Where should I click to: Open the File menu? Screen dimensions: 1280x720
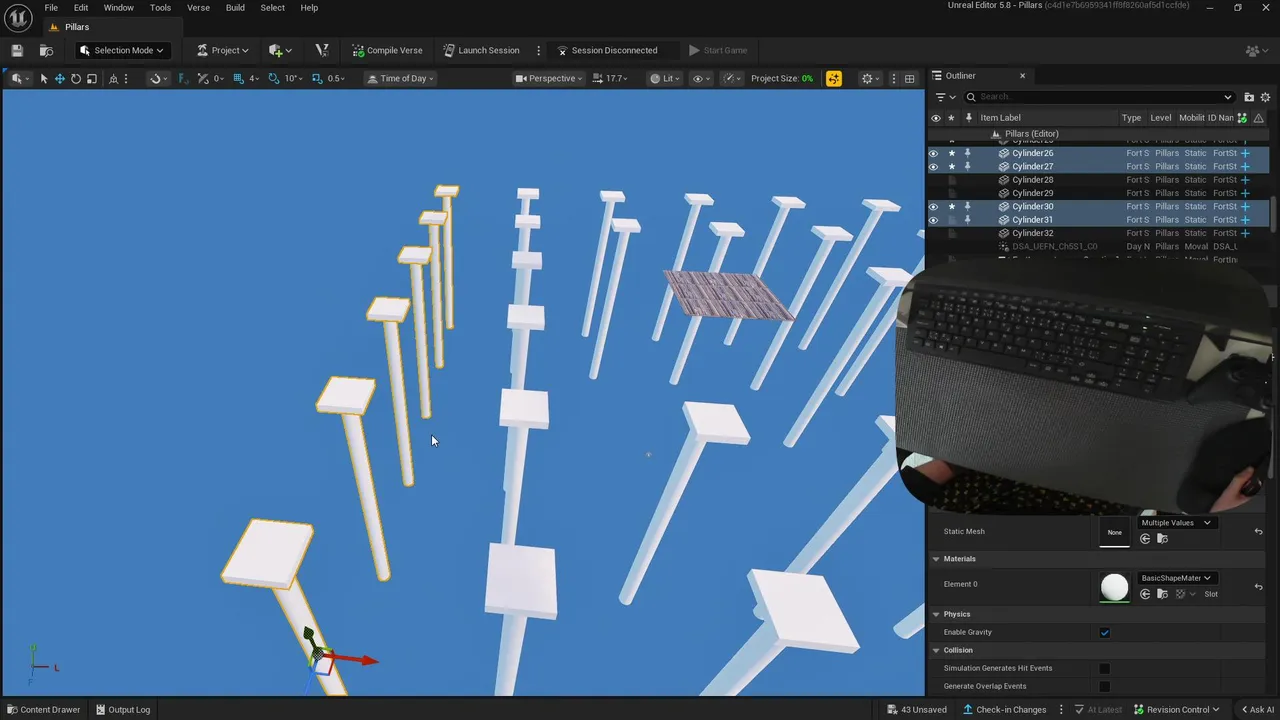pyautogui.click(x=51, y=8)
